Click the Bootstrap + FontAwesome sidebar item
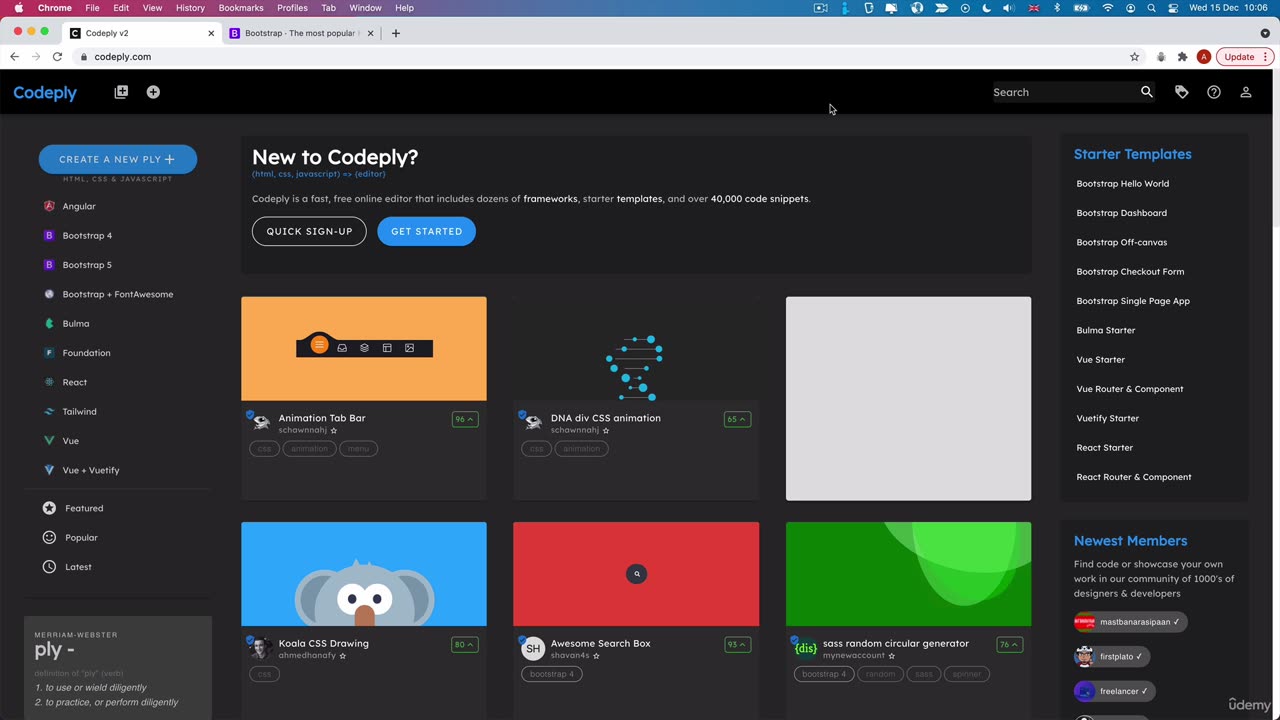The height and width of the screenshot is (720, 1280). (118, 295)
